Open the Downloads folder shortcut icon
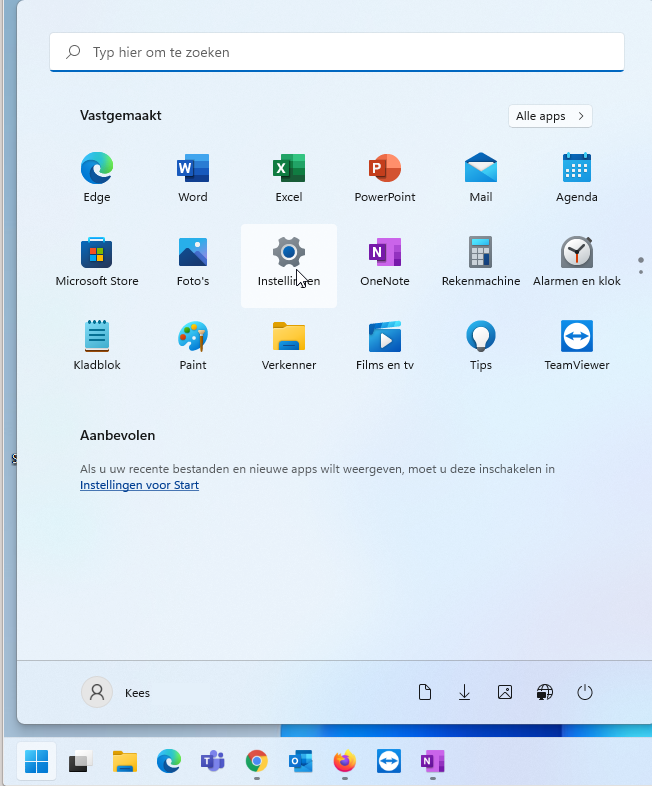 (x=465, y=692)
